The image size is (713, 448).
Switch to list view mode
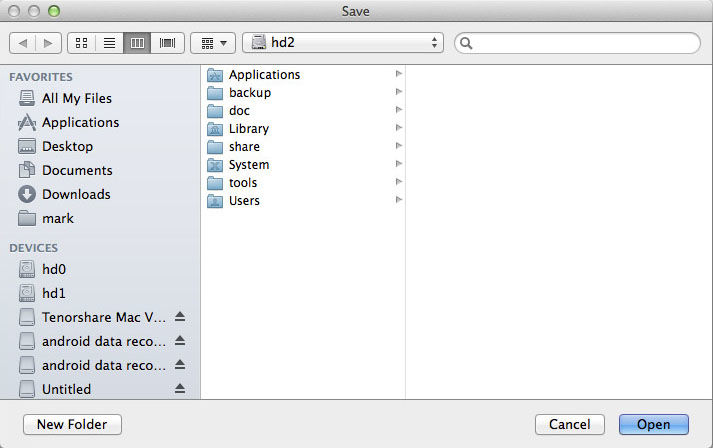coord(110,43)
